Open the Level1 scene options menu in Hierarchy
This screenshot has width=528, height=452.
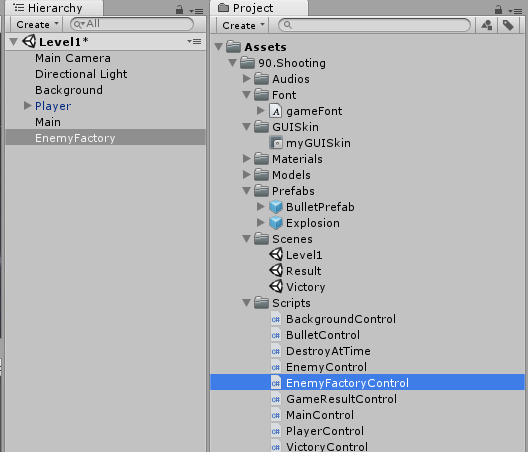pyautogui.click(x=194, y=41)
